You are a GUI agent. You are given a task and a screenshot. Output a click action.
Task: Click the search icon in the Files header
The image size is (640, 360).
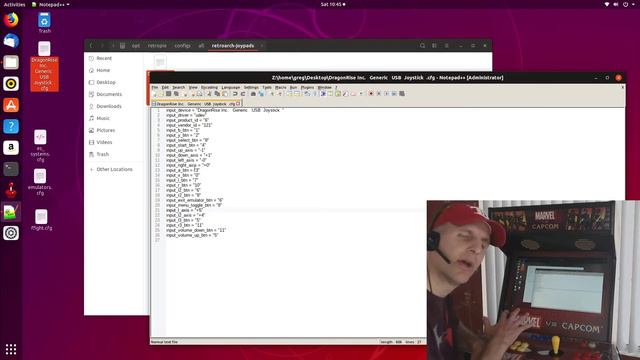tap(422, 46)
